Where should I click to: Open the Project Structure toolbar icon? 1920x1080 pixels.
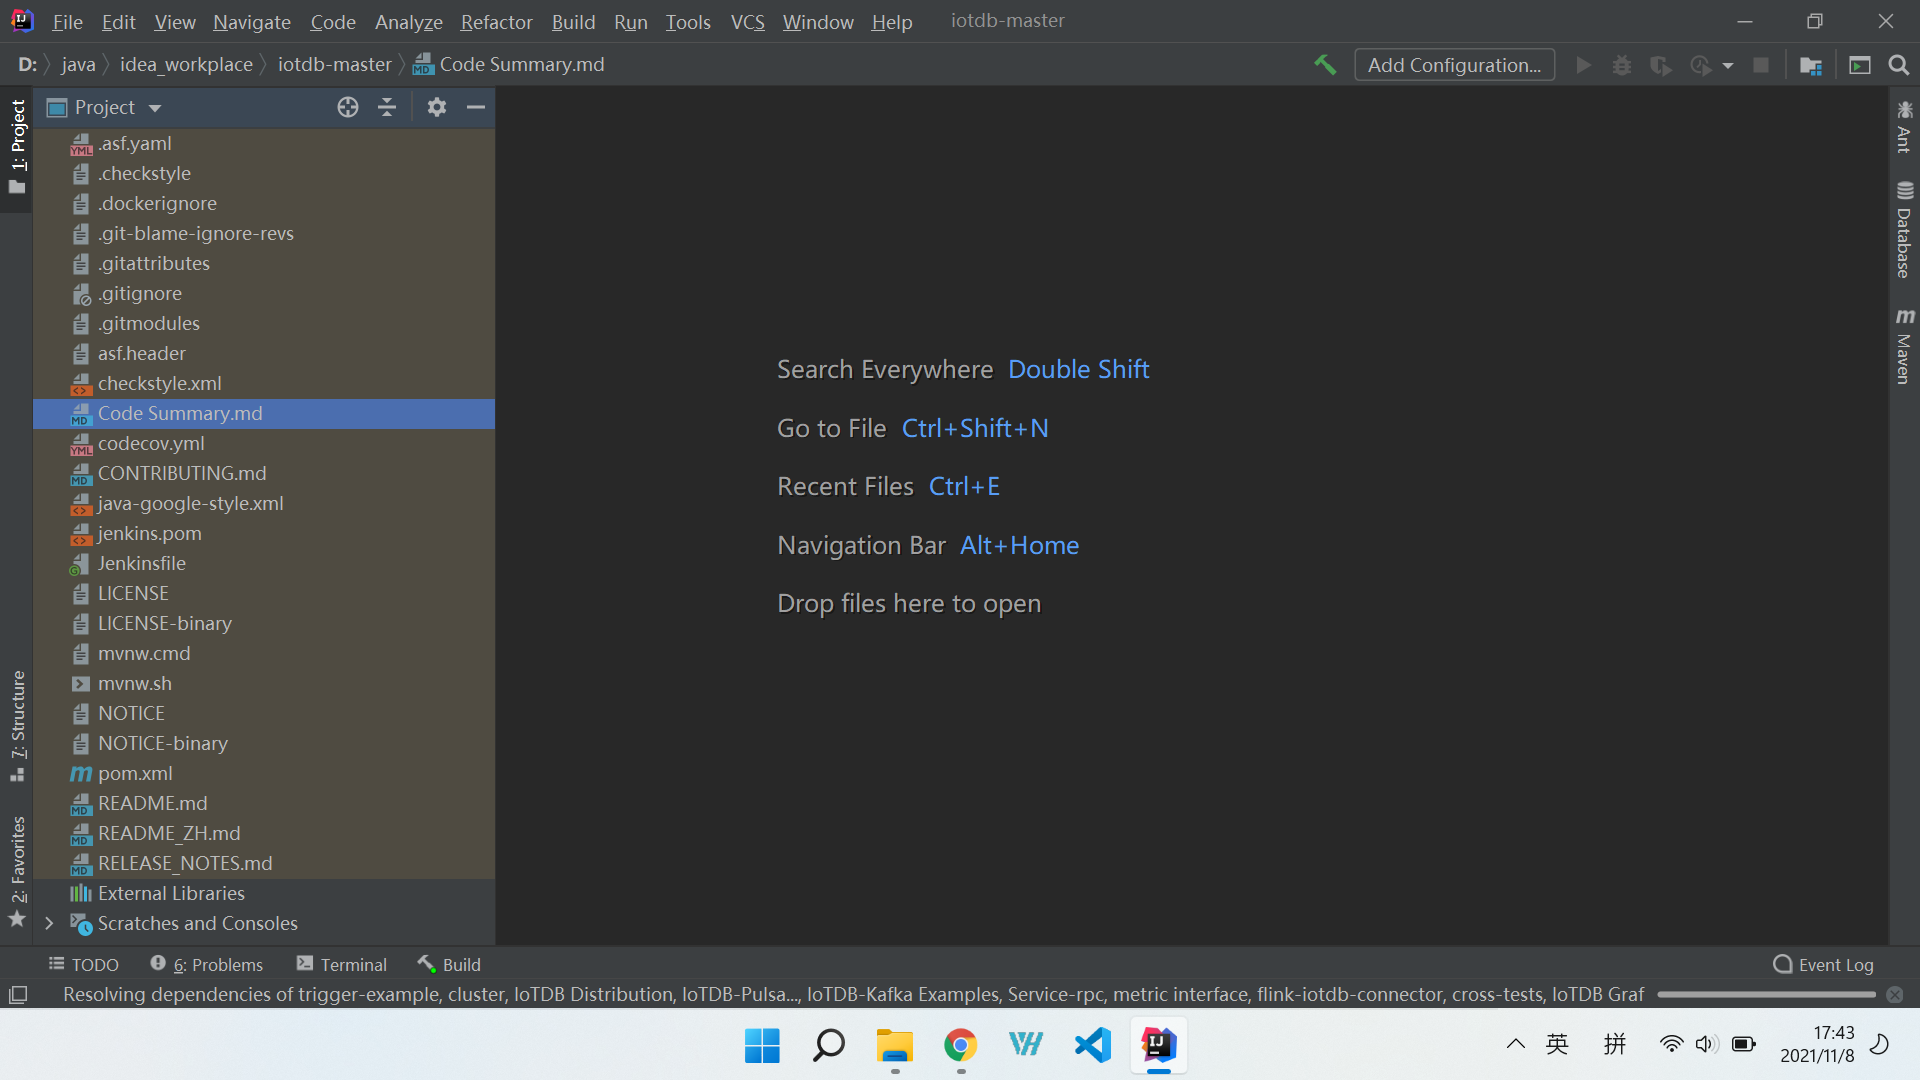[x=1810, y=65]
